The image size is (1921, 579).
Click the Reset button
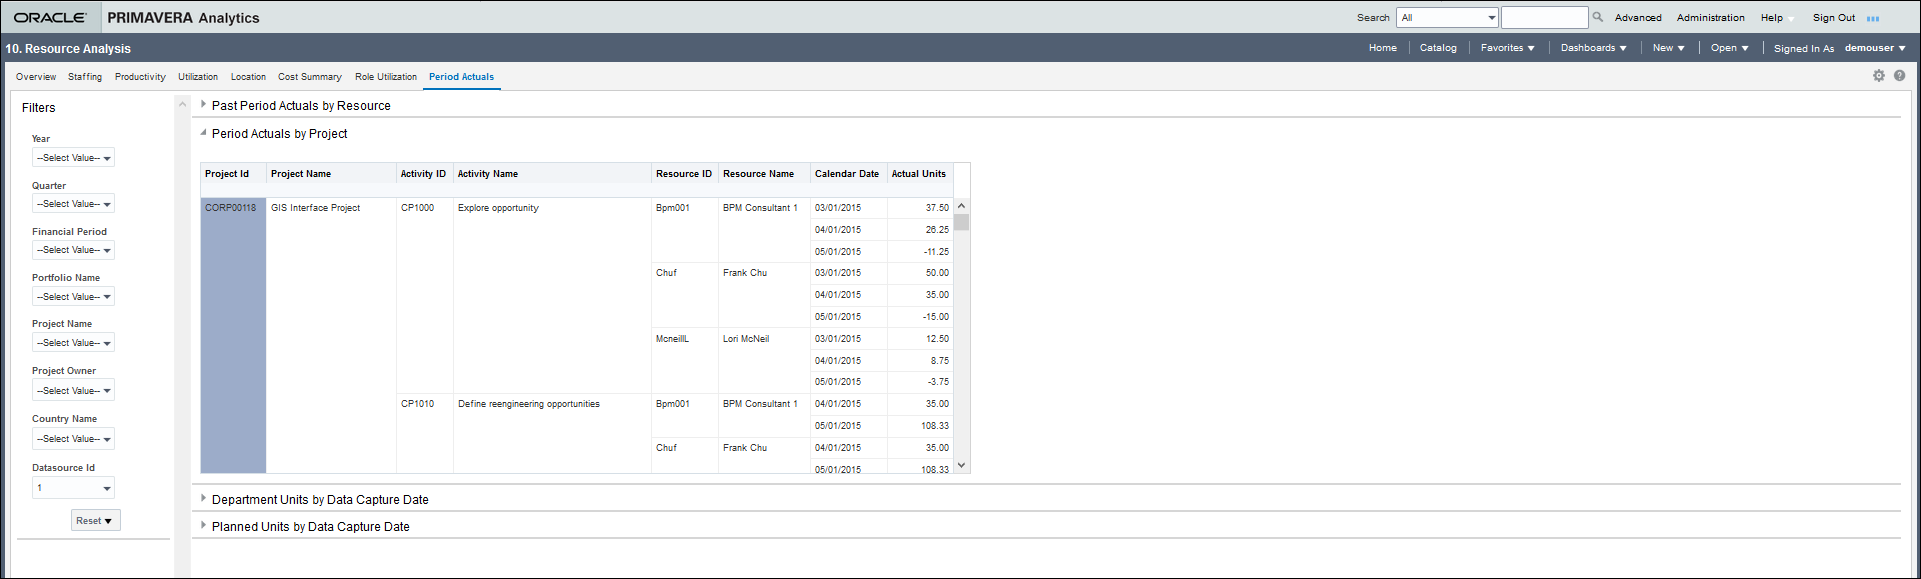click(95, 521)
